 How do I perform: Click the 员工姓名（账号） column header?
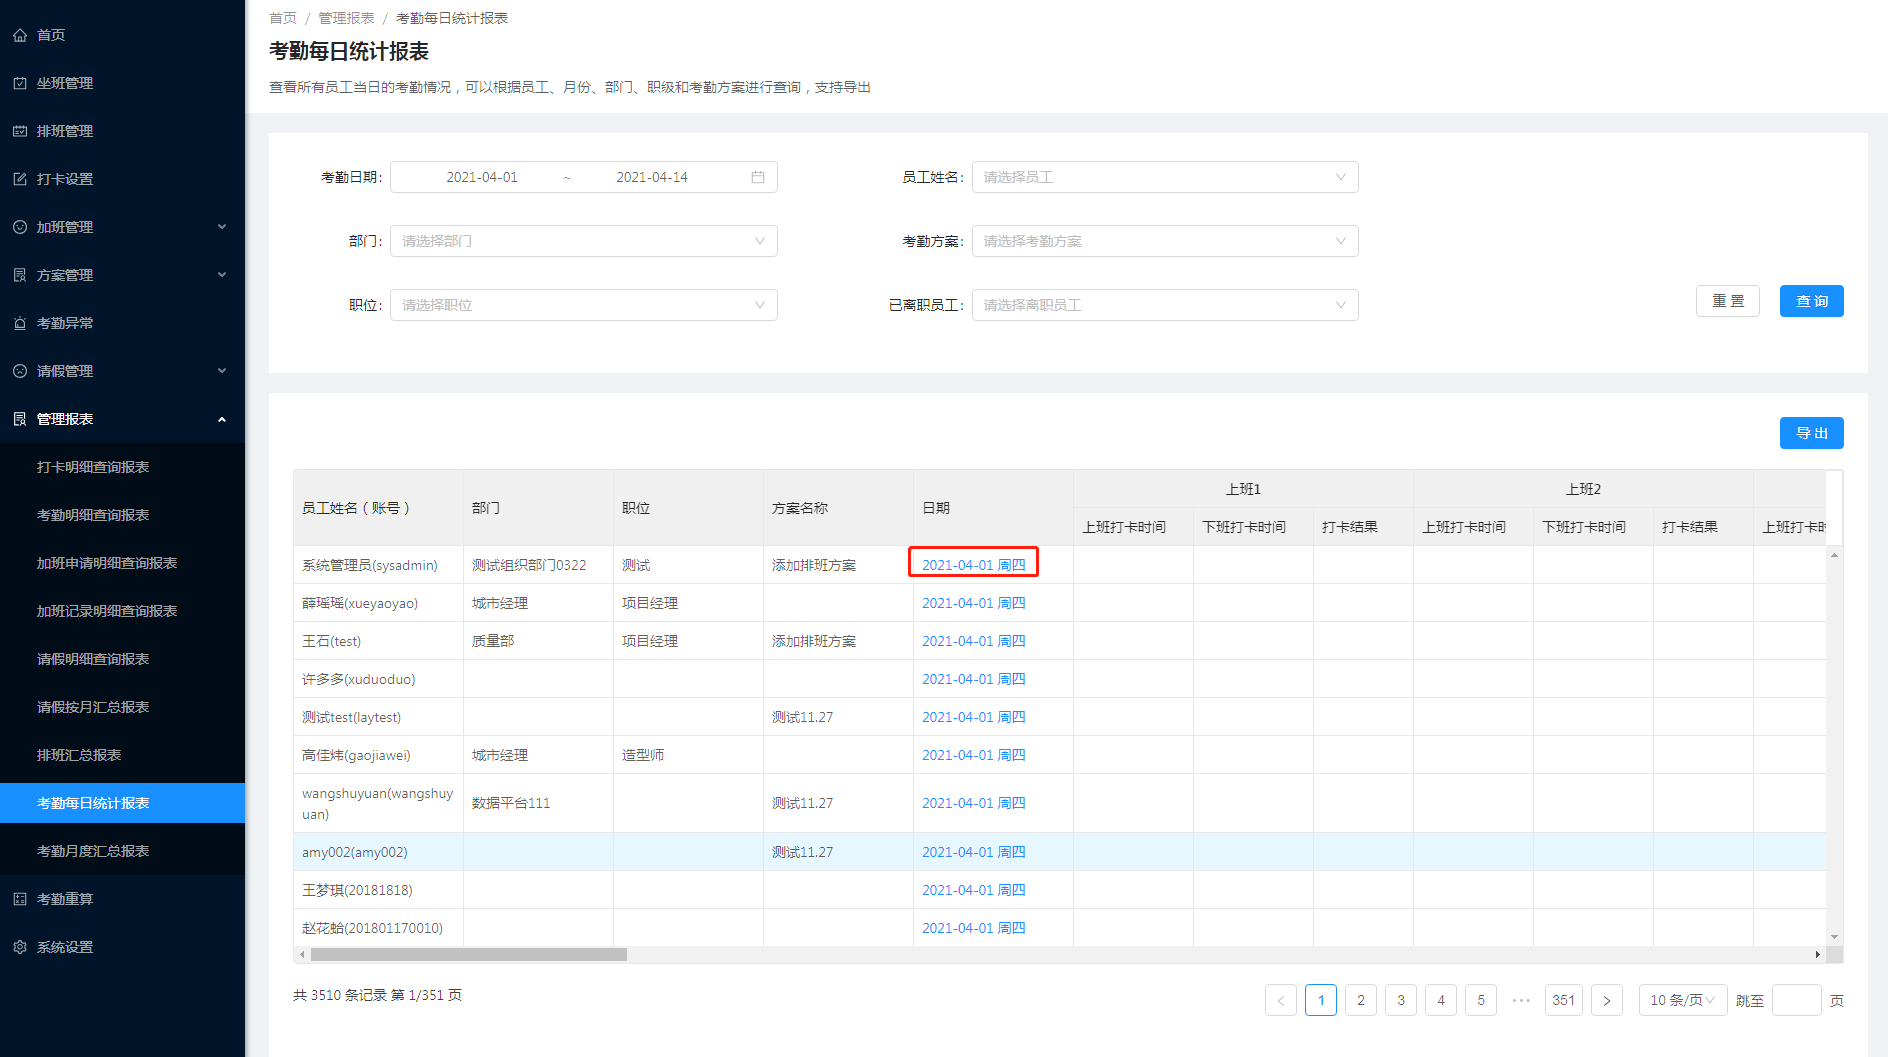[x=378, y=508]
